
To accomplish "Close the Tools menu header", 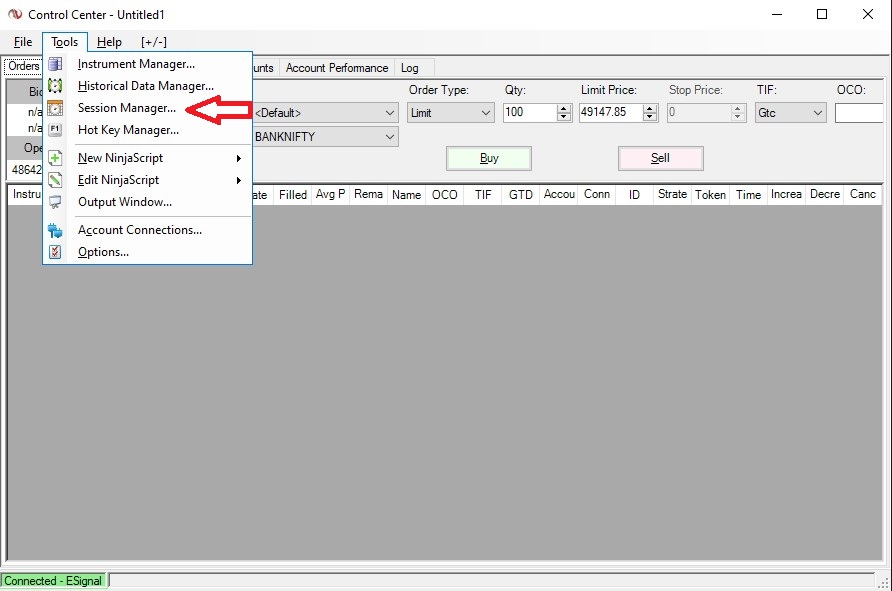I will pos(64,42).
